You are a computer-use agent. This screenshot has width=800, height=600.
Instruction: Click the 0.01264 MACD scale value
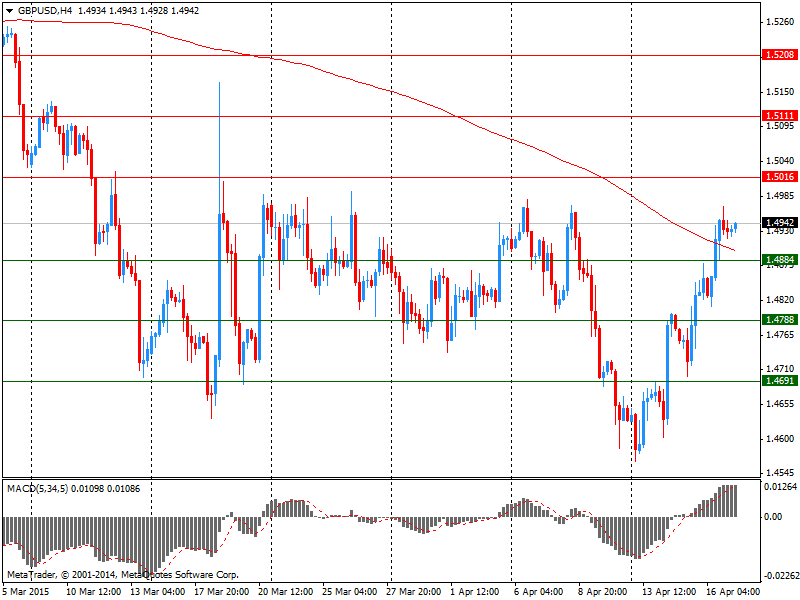[781, 487]
